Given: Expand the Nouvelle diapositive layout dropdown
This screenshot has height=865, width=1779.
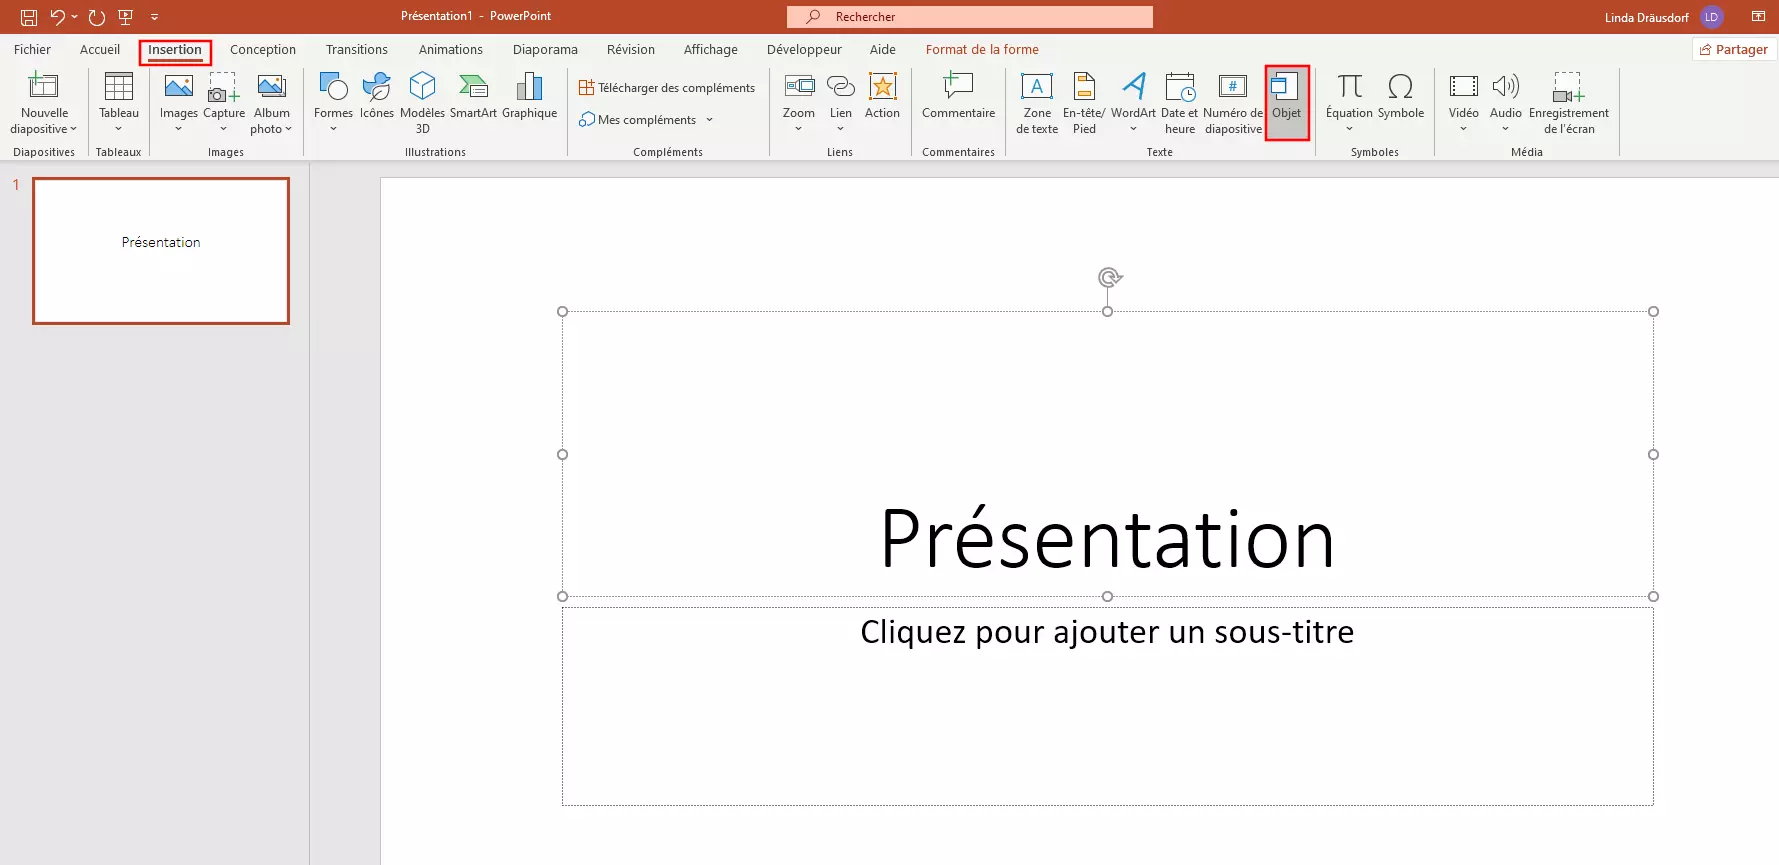Looking at the screenshot, I should [73, 129].
